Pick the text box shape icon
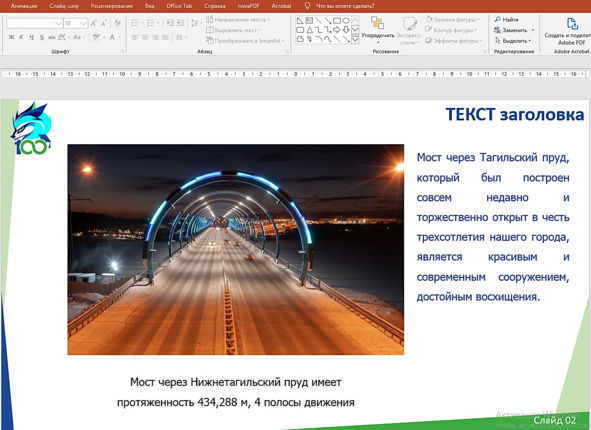Screen dimensions: 591x430 [x=309, y=21]
